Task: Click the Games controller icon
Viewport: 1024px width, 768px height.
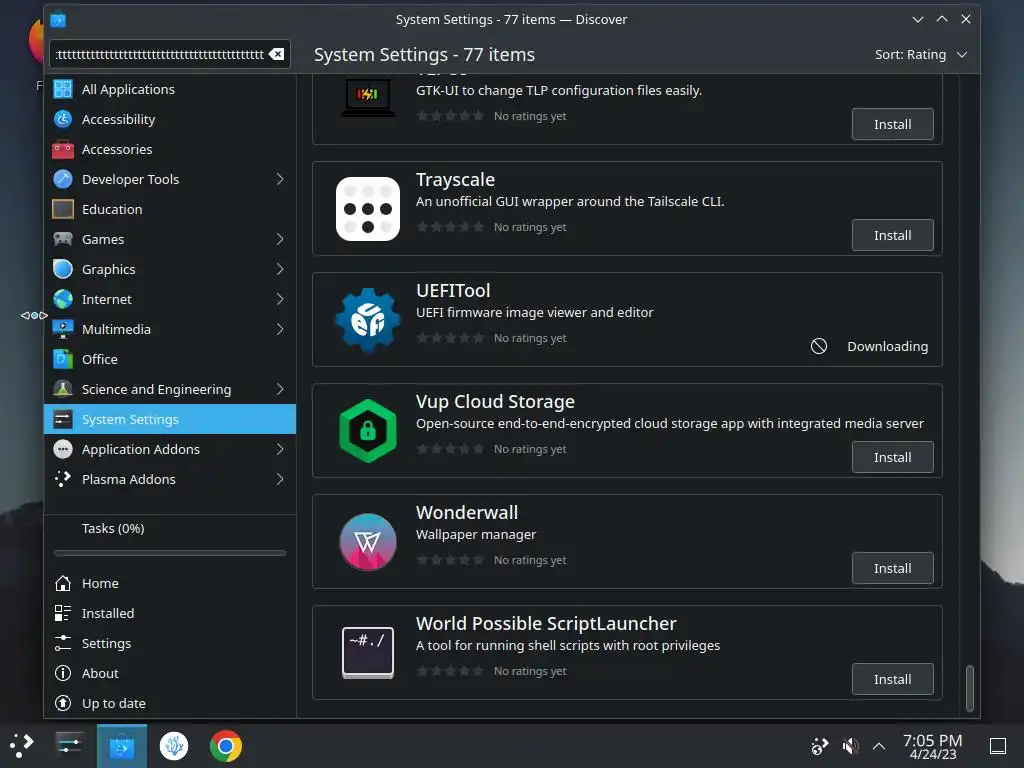Action: click(63, 239)
